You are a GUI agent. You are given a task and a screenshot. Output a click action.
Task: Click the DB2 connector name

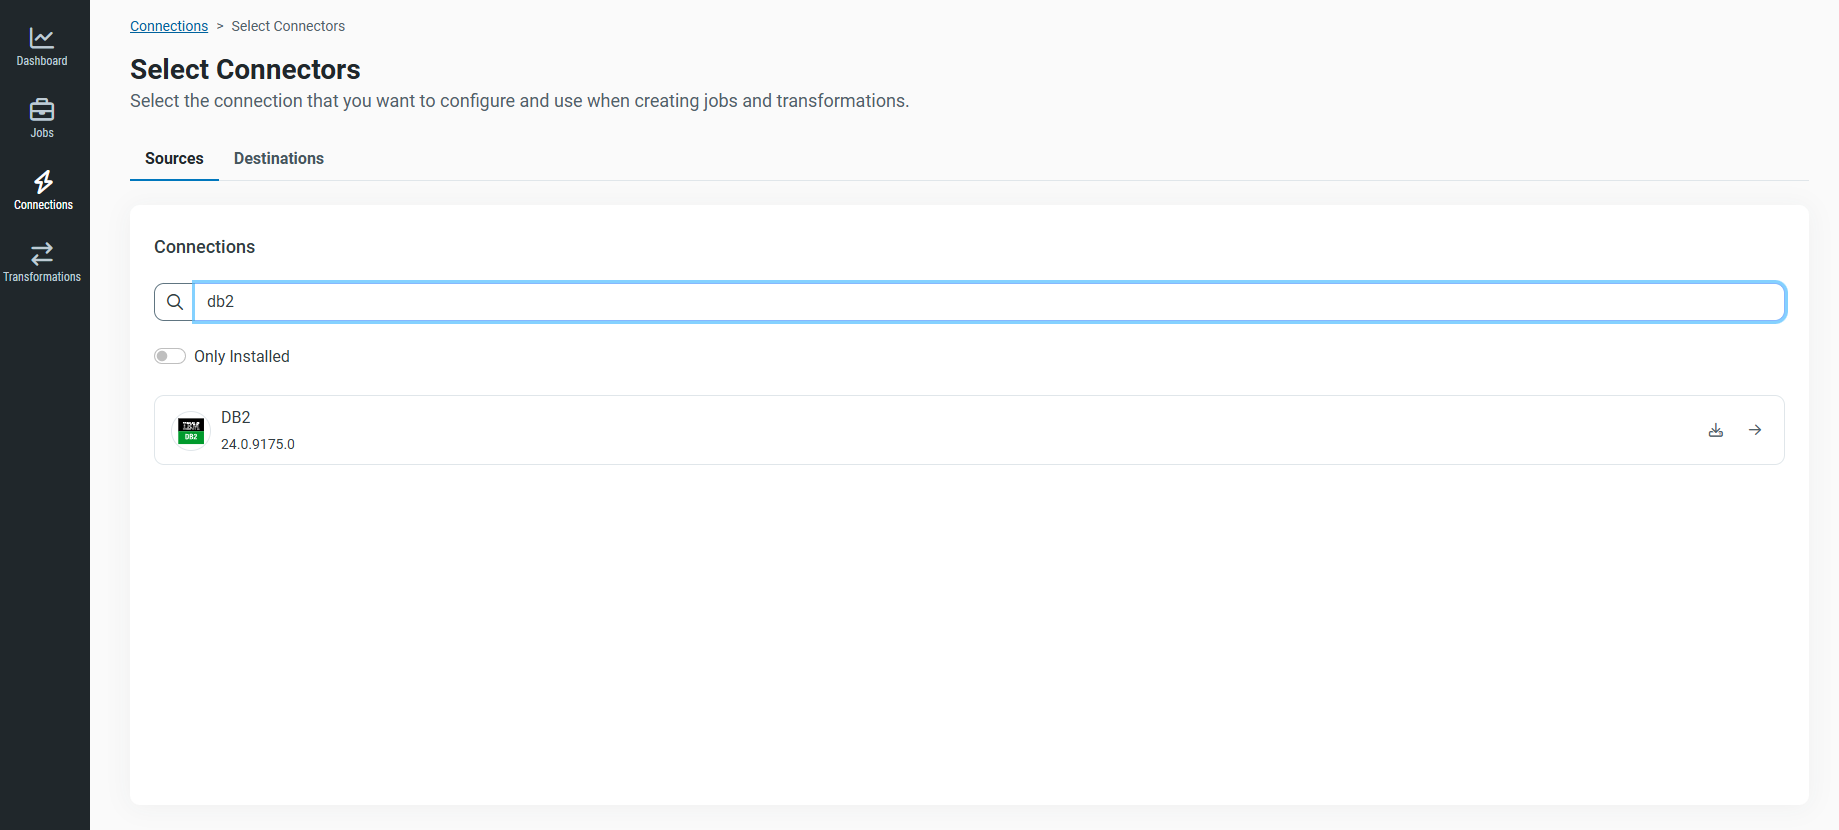(236, 417)
